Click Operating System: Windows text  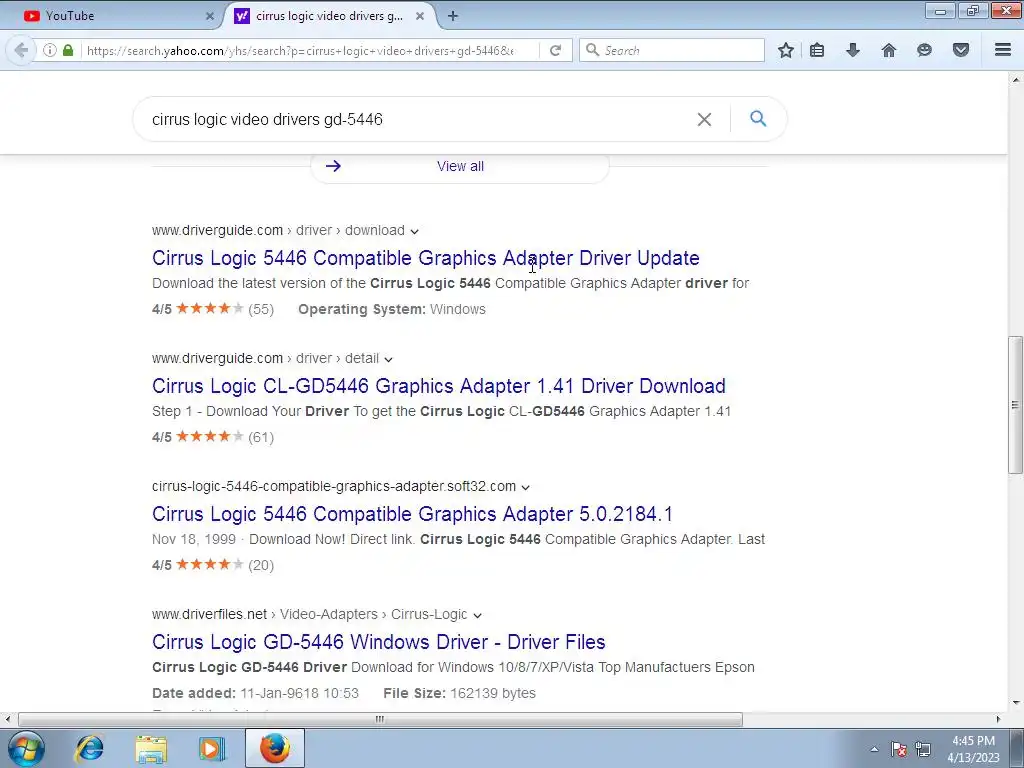(x=392, y=310)
